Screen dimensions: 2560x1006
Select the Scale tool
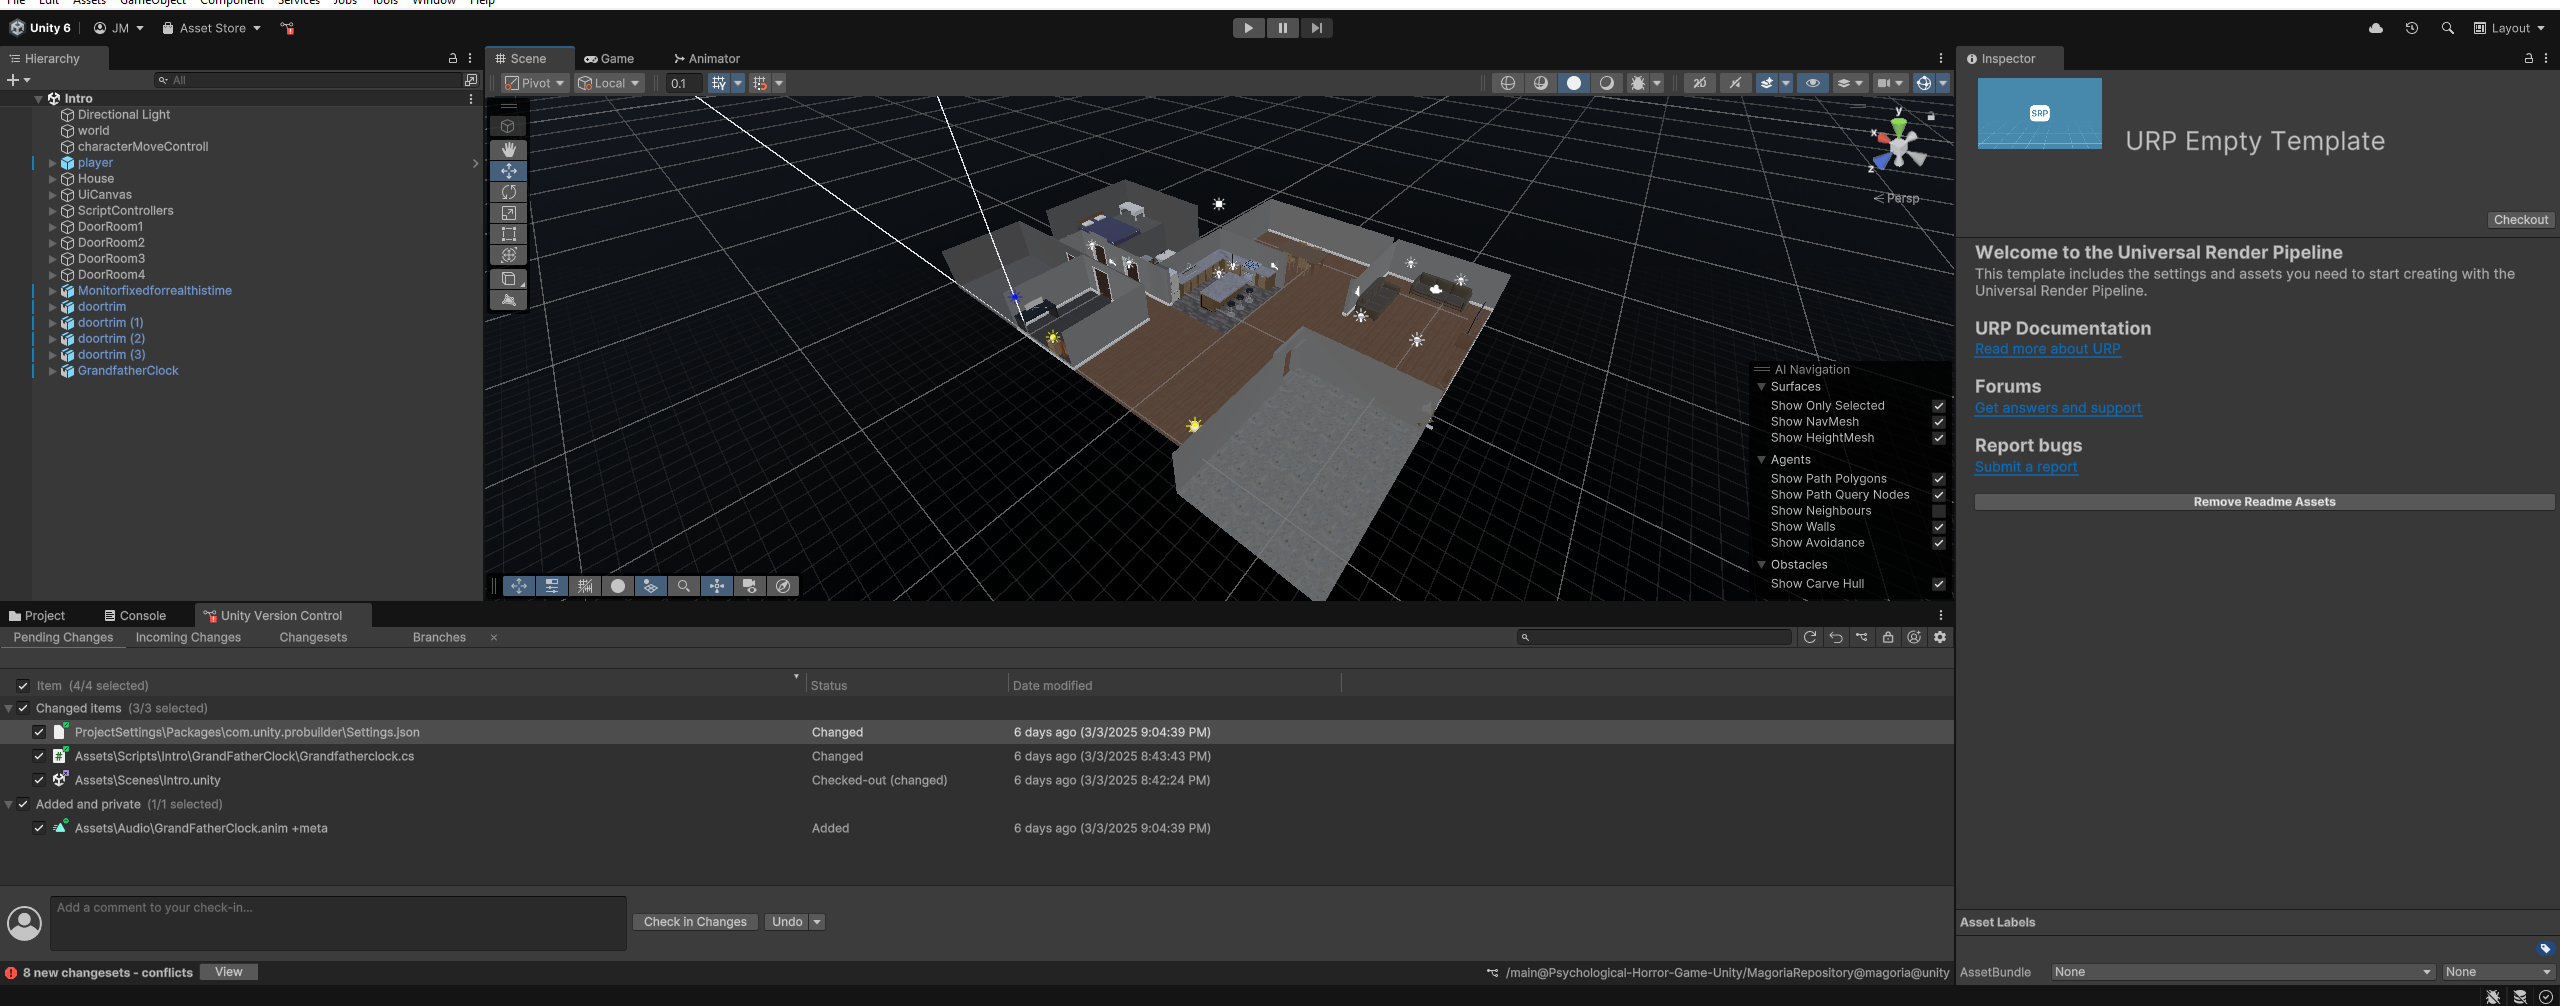click(x=508, y=213)
